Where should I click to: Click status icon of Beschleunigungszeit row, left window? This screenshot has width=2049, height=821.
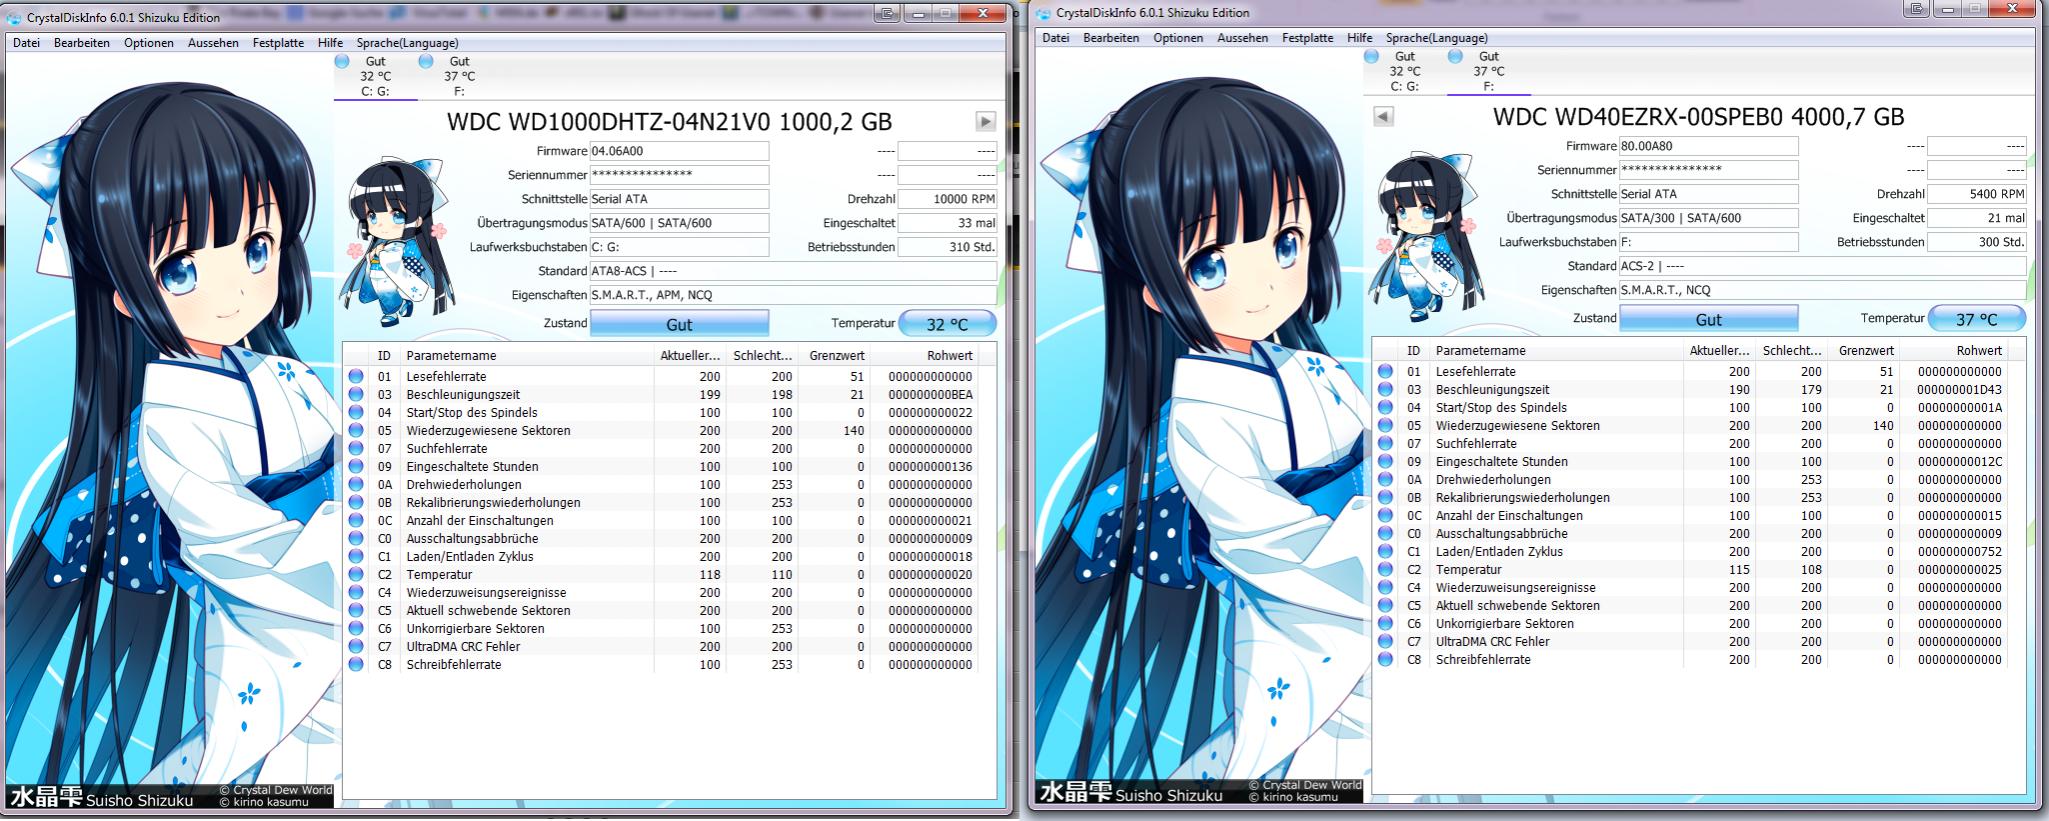pos(356,394)
